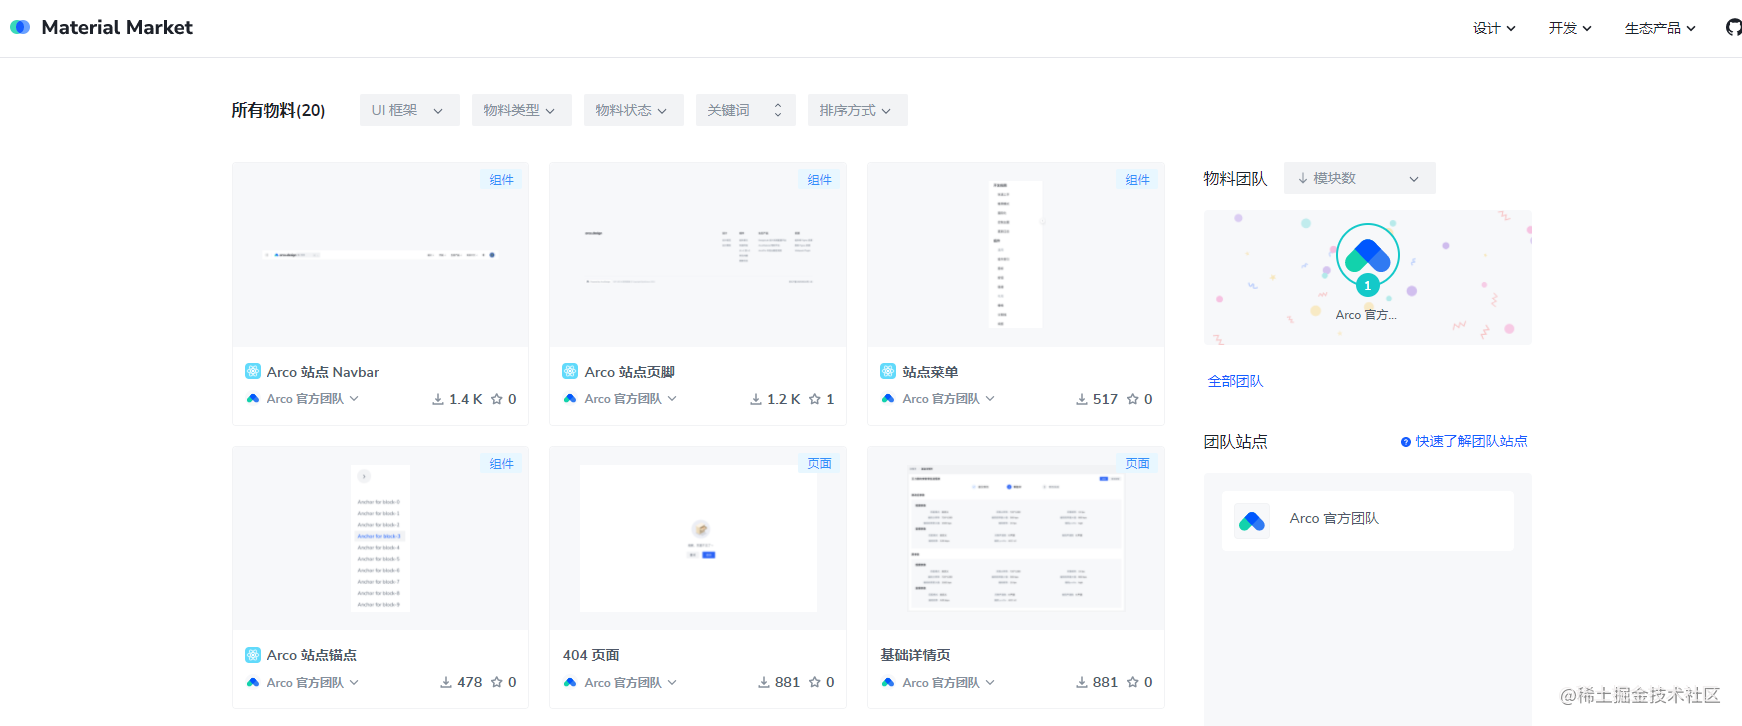Screen dimensions: 1742x726
Task: Click the download icon on 站点菜单 card
Action: [1082, 399]
